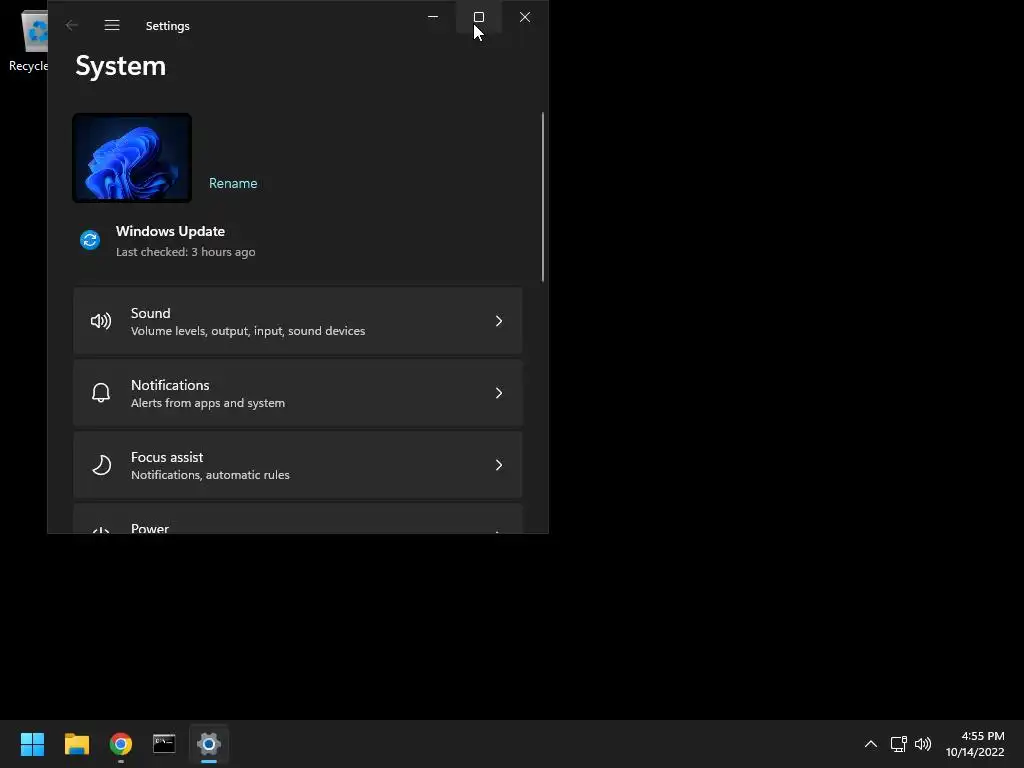Click the 'Settings' title bar label

[168, 26]
